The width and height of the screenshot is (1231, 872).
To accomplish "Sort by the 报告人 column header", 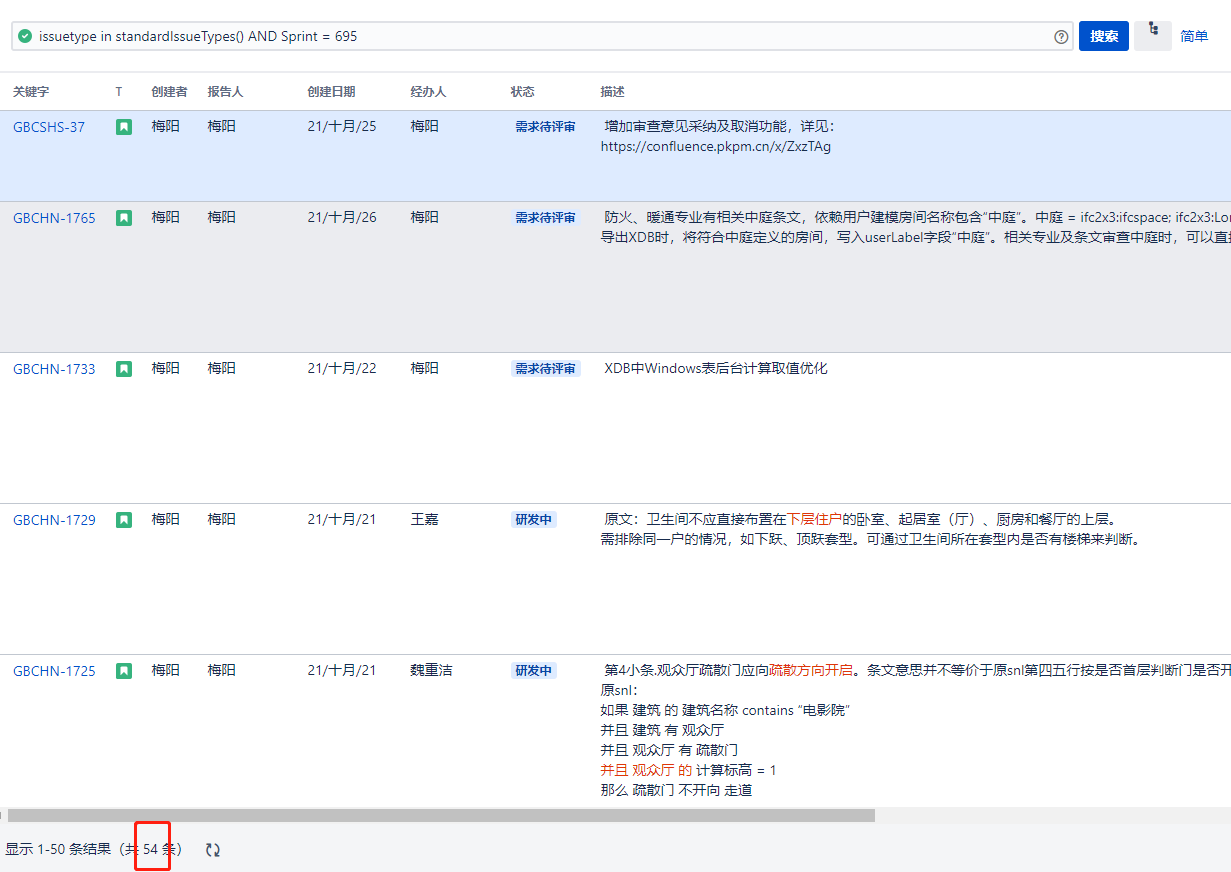I will point(225,92).
